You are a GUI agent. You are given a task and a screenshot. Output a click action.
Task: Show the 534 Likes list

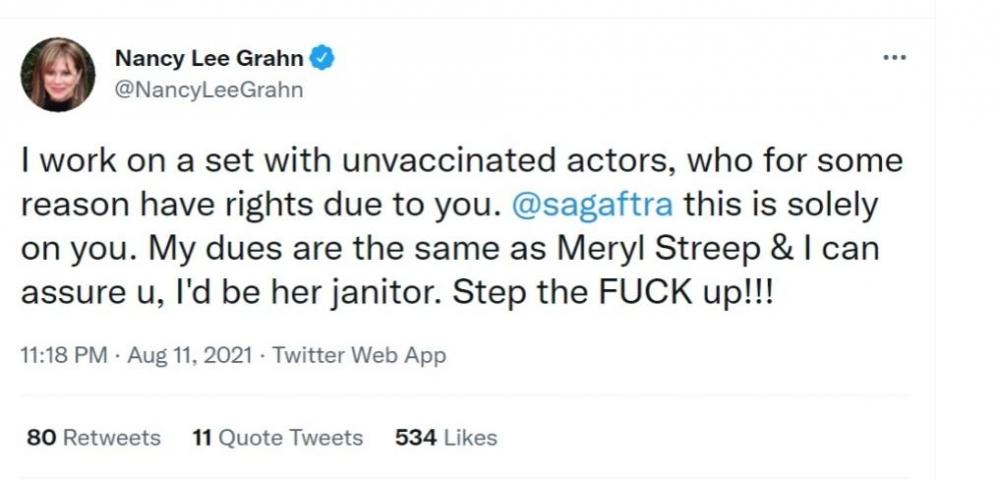tap(446, 437)
